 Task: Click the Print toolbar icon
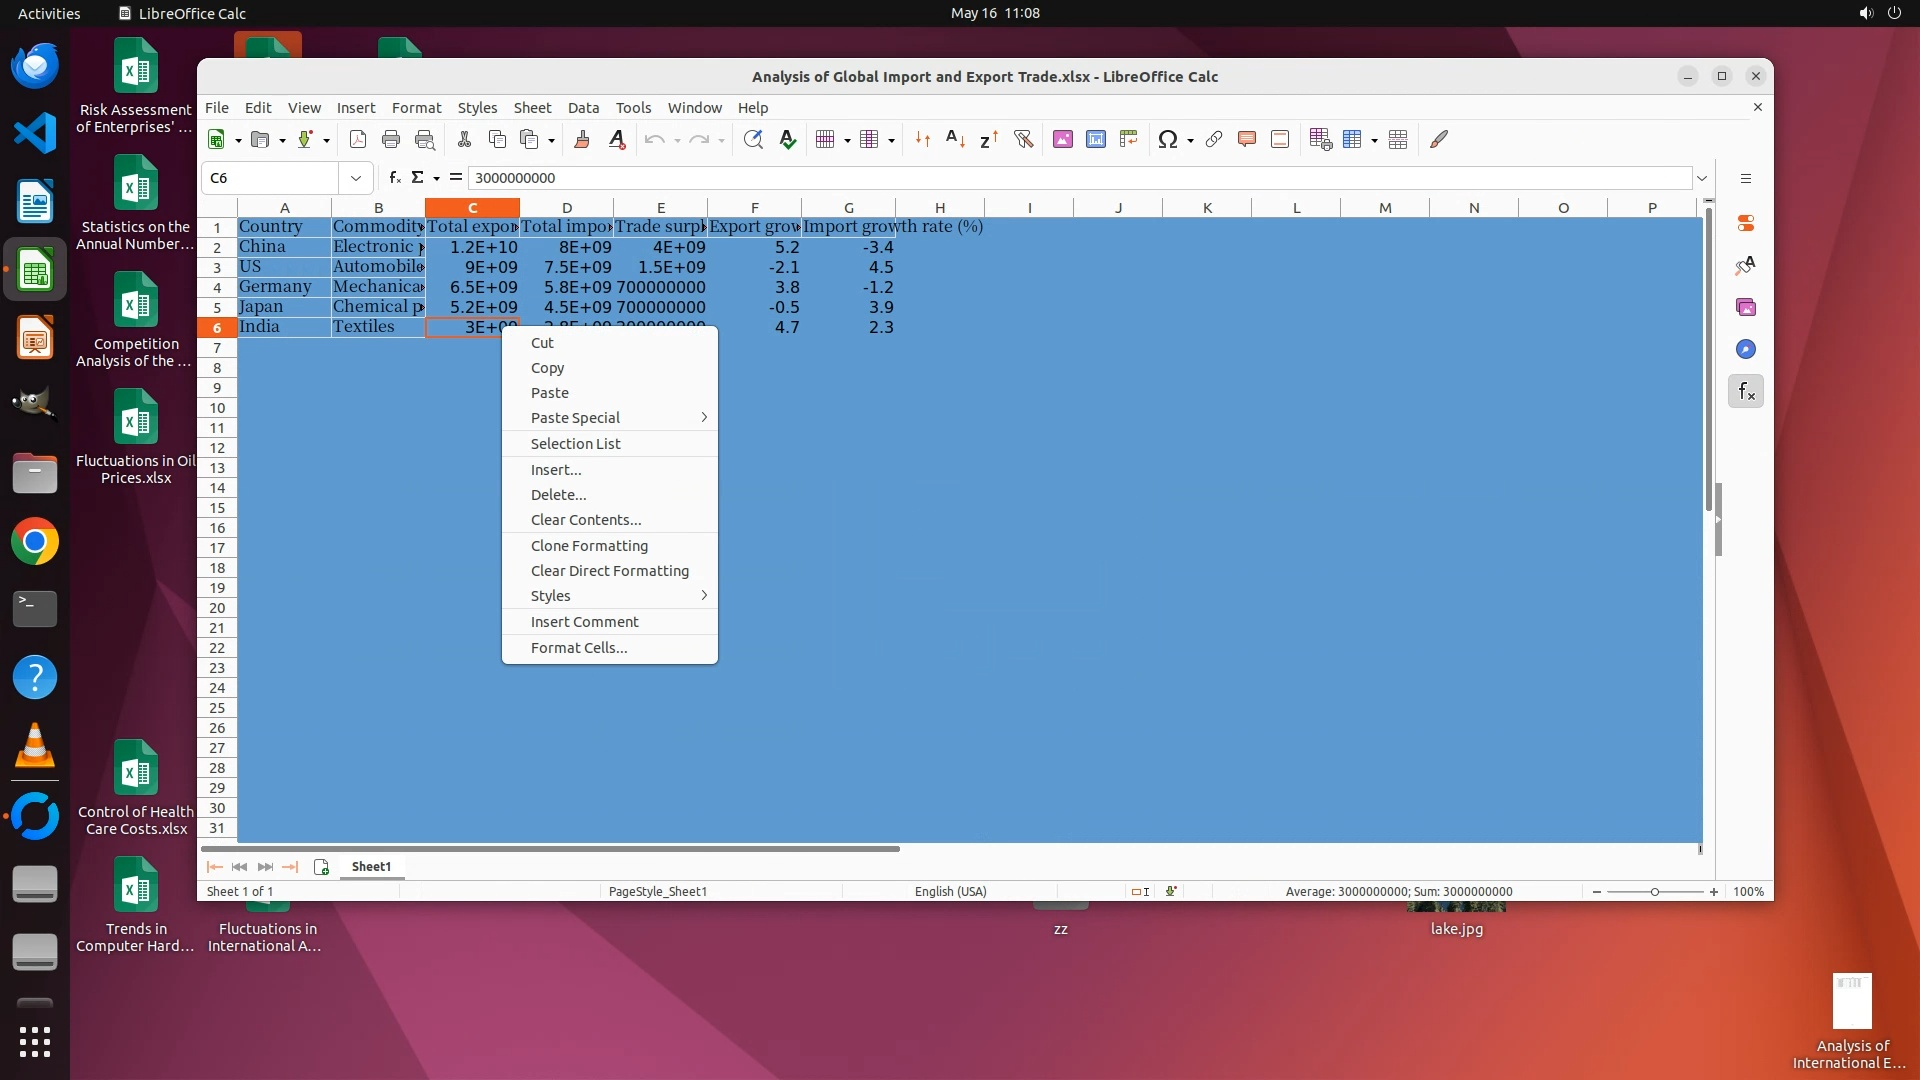(391, 140)
